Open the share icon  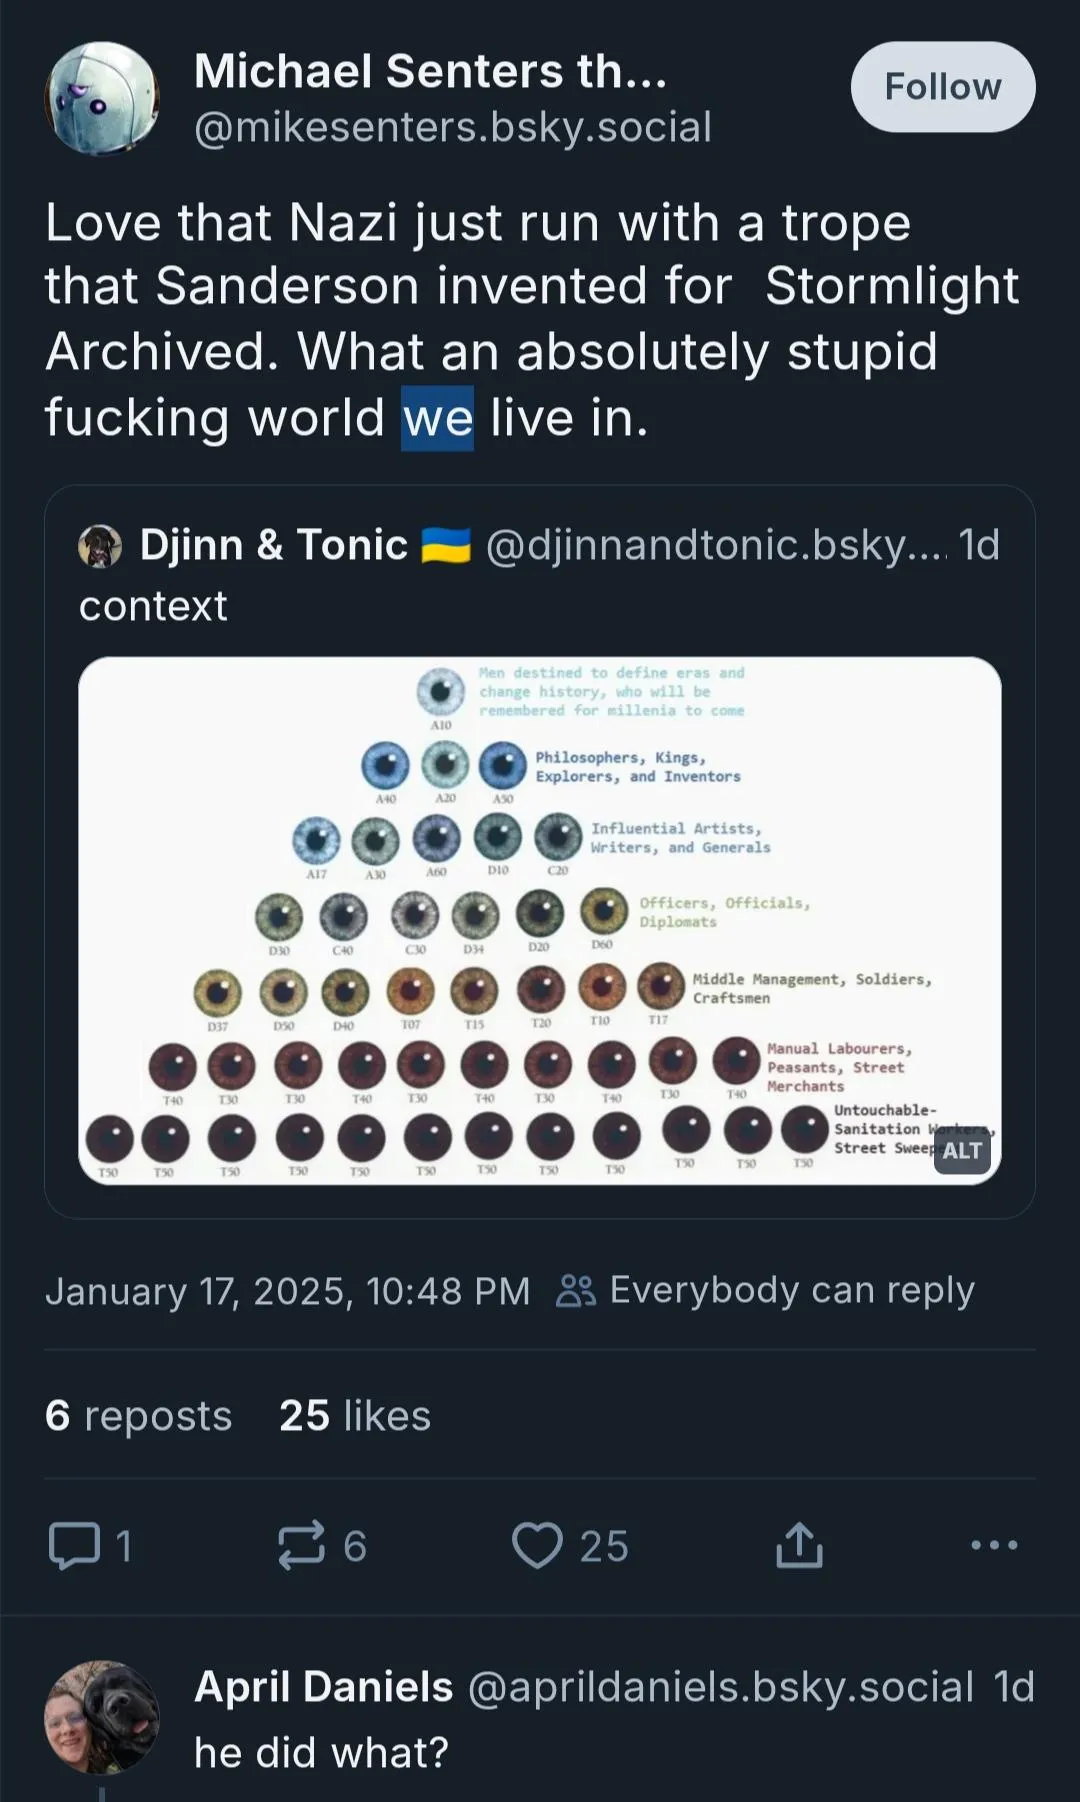tap(799, 1546)
